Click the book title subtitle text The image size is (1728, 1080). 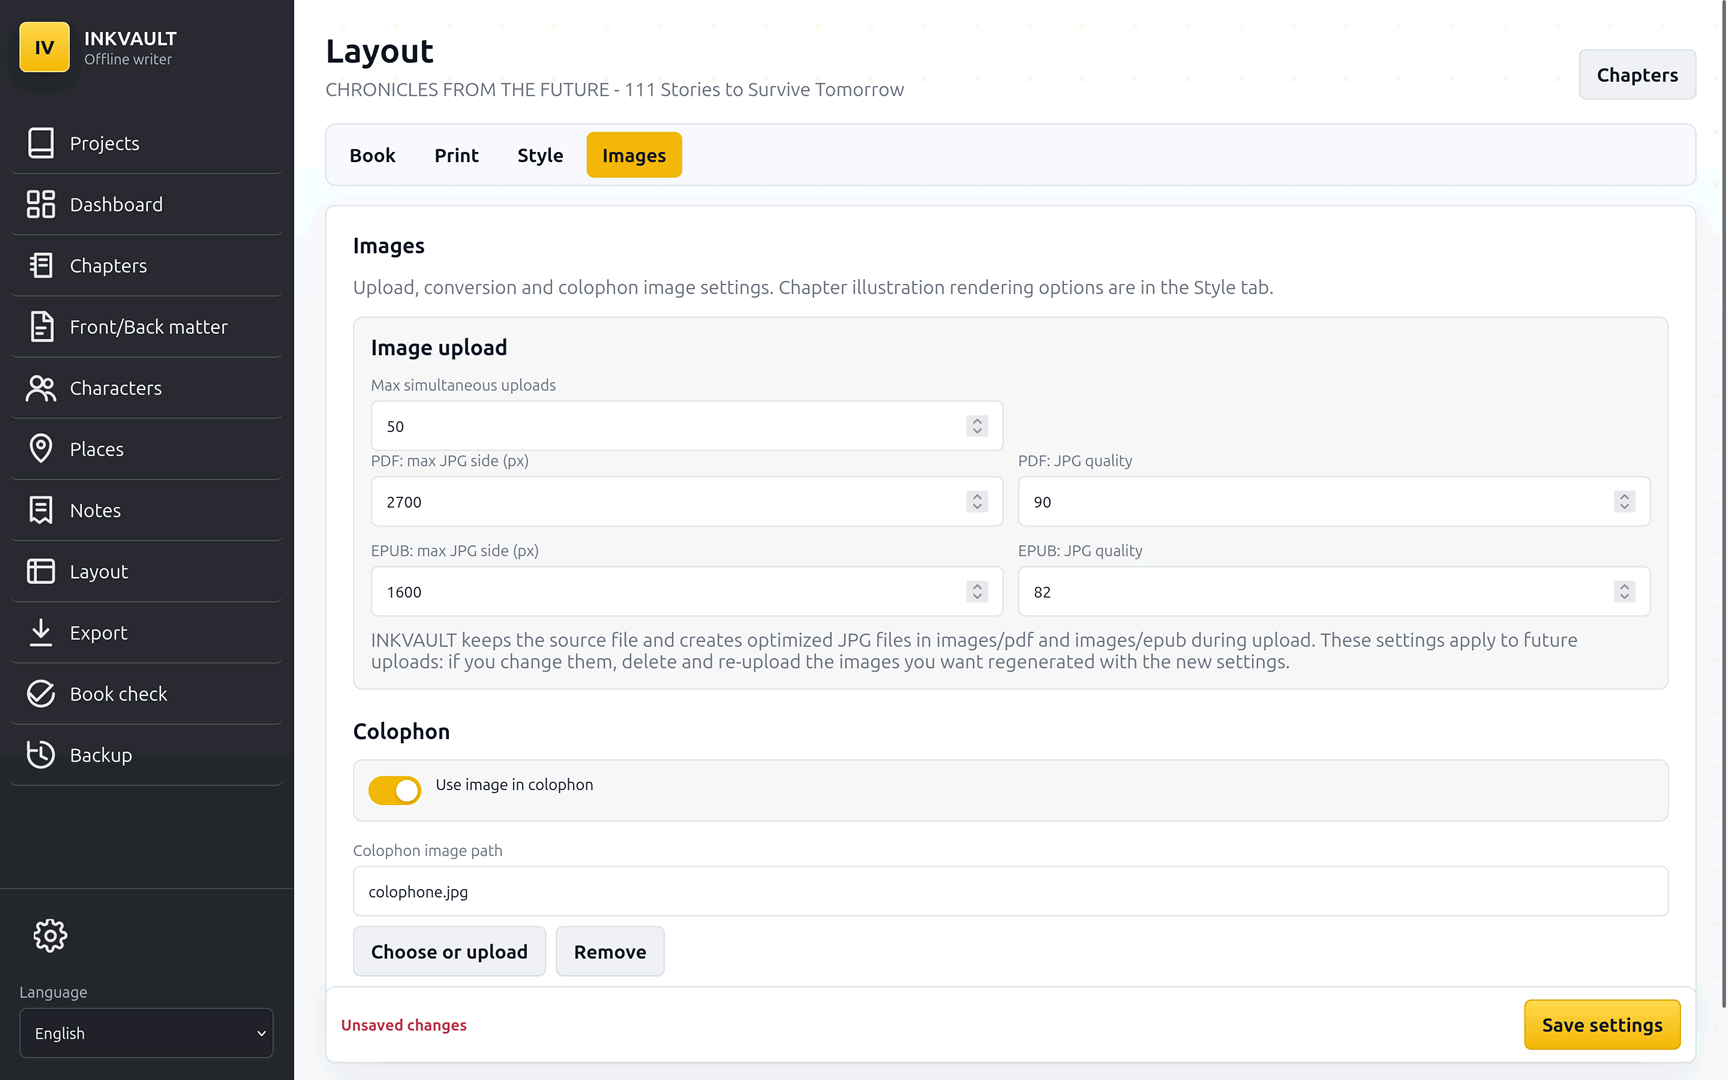pyautogui.click(x=614, y=90)
